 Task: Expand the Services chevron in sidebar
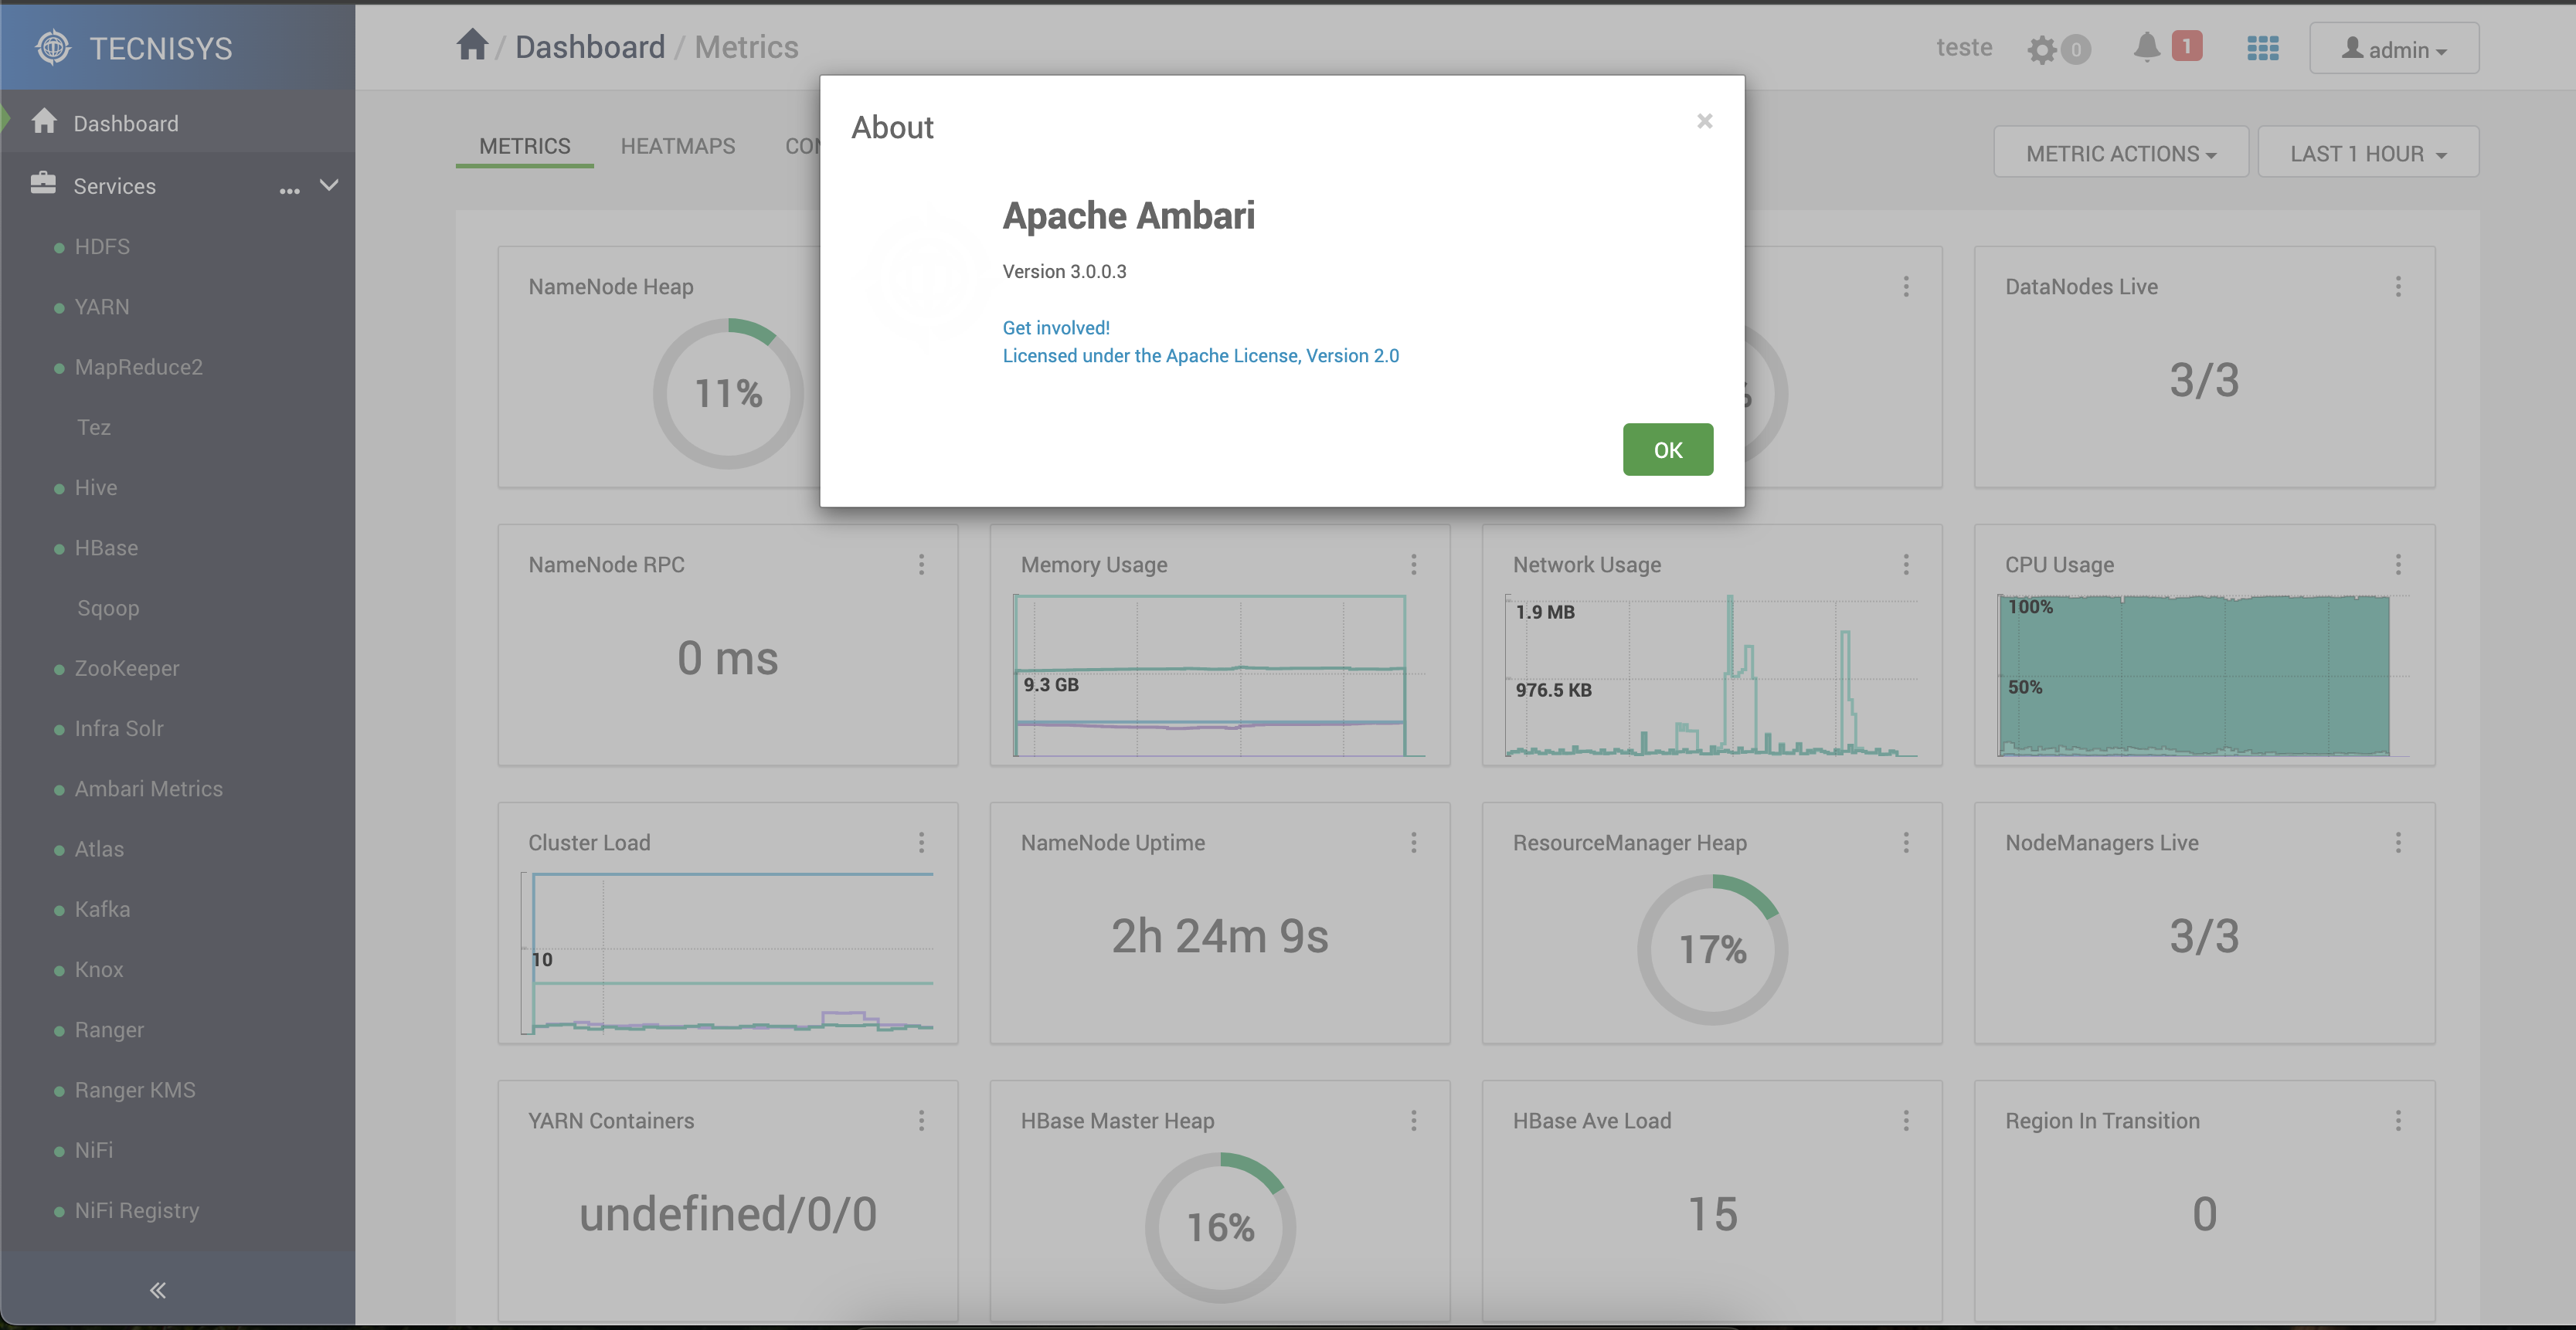point(329,185)
